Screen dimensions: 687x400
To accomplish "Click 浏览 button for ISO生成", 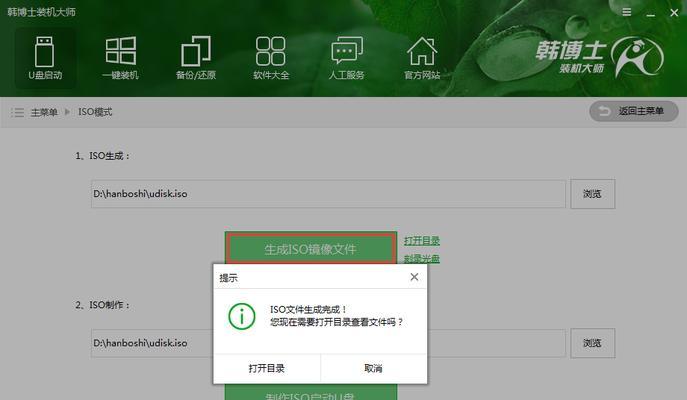I will click(x=592, y=194).
